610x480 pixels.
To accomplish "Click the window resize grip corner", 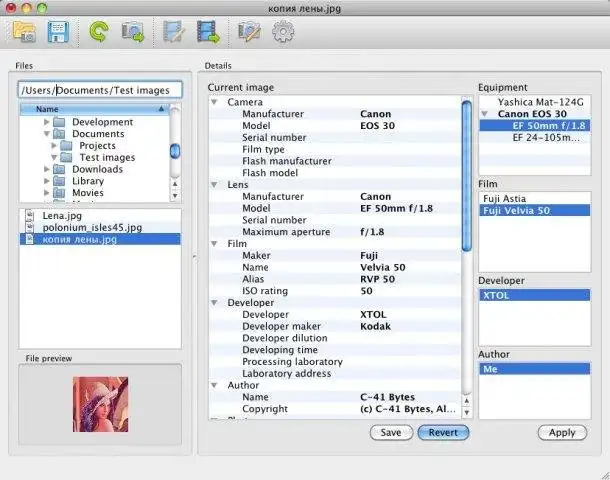I will (x=605, y=475).
